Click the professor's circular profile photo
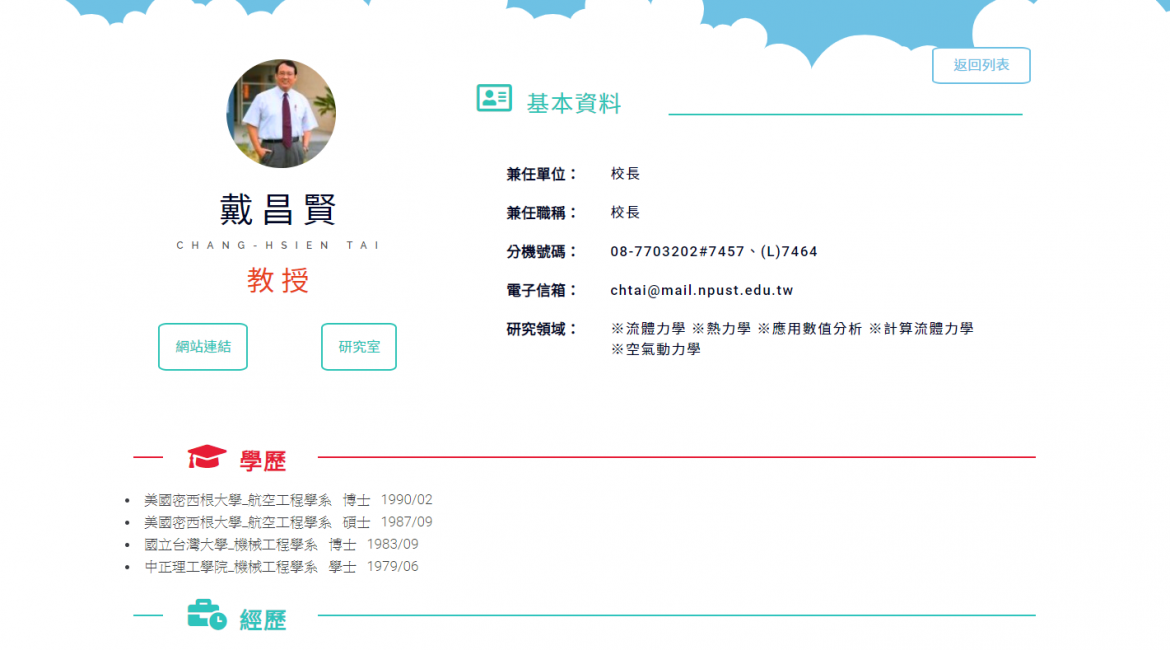Viewport: 1170px width, 650px height. (281, 113)
